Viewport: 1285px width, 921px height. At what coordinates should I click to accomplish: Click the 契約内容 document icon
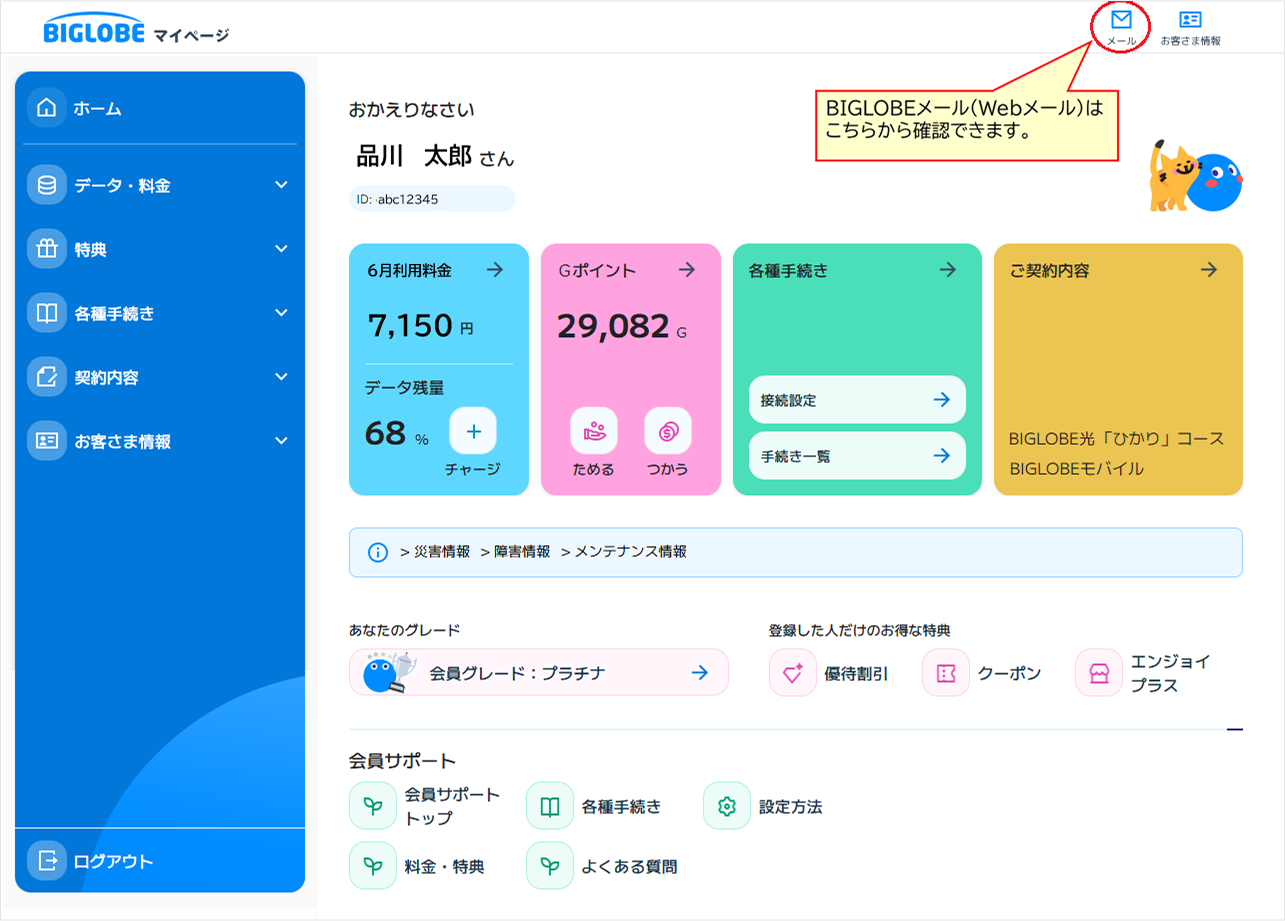tap(46, 377)
